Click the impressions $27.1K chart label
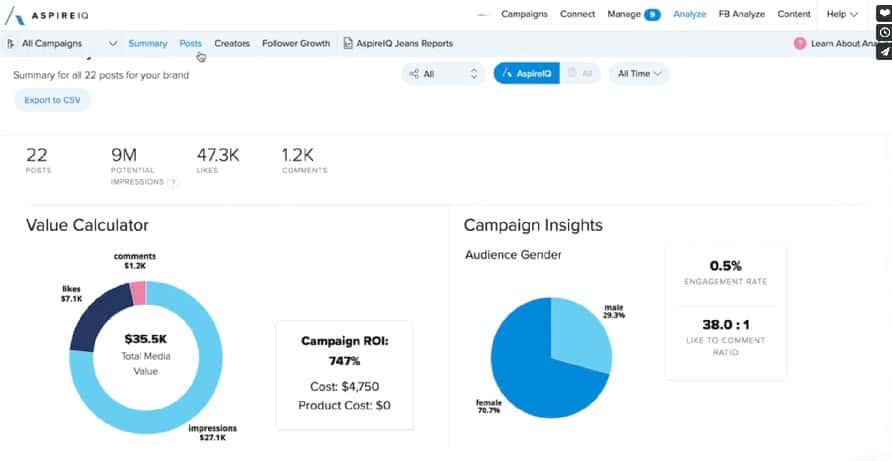Screen dimensions: 892x461 pyautogui.click(x=213, y=433)
